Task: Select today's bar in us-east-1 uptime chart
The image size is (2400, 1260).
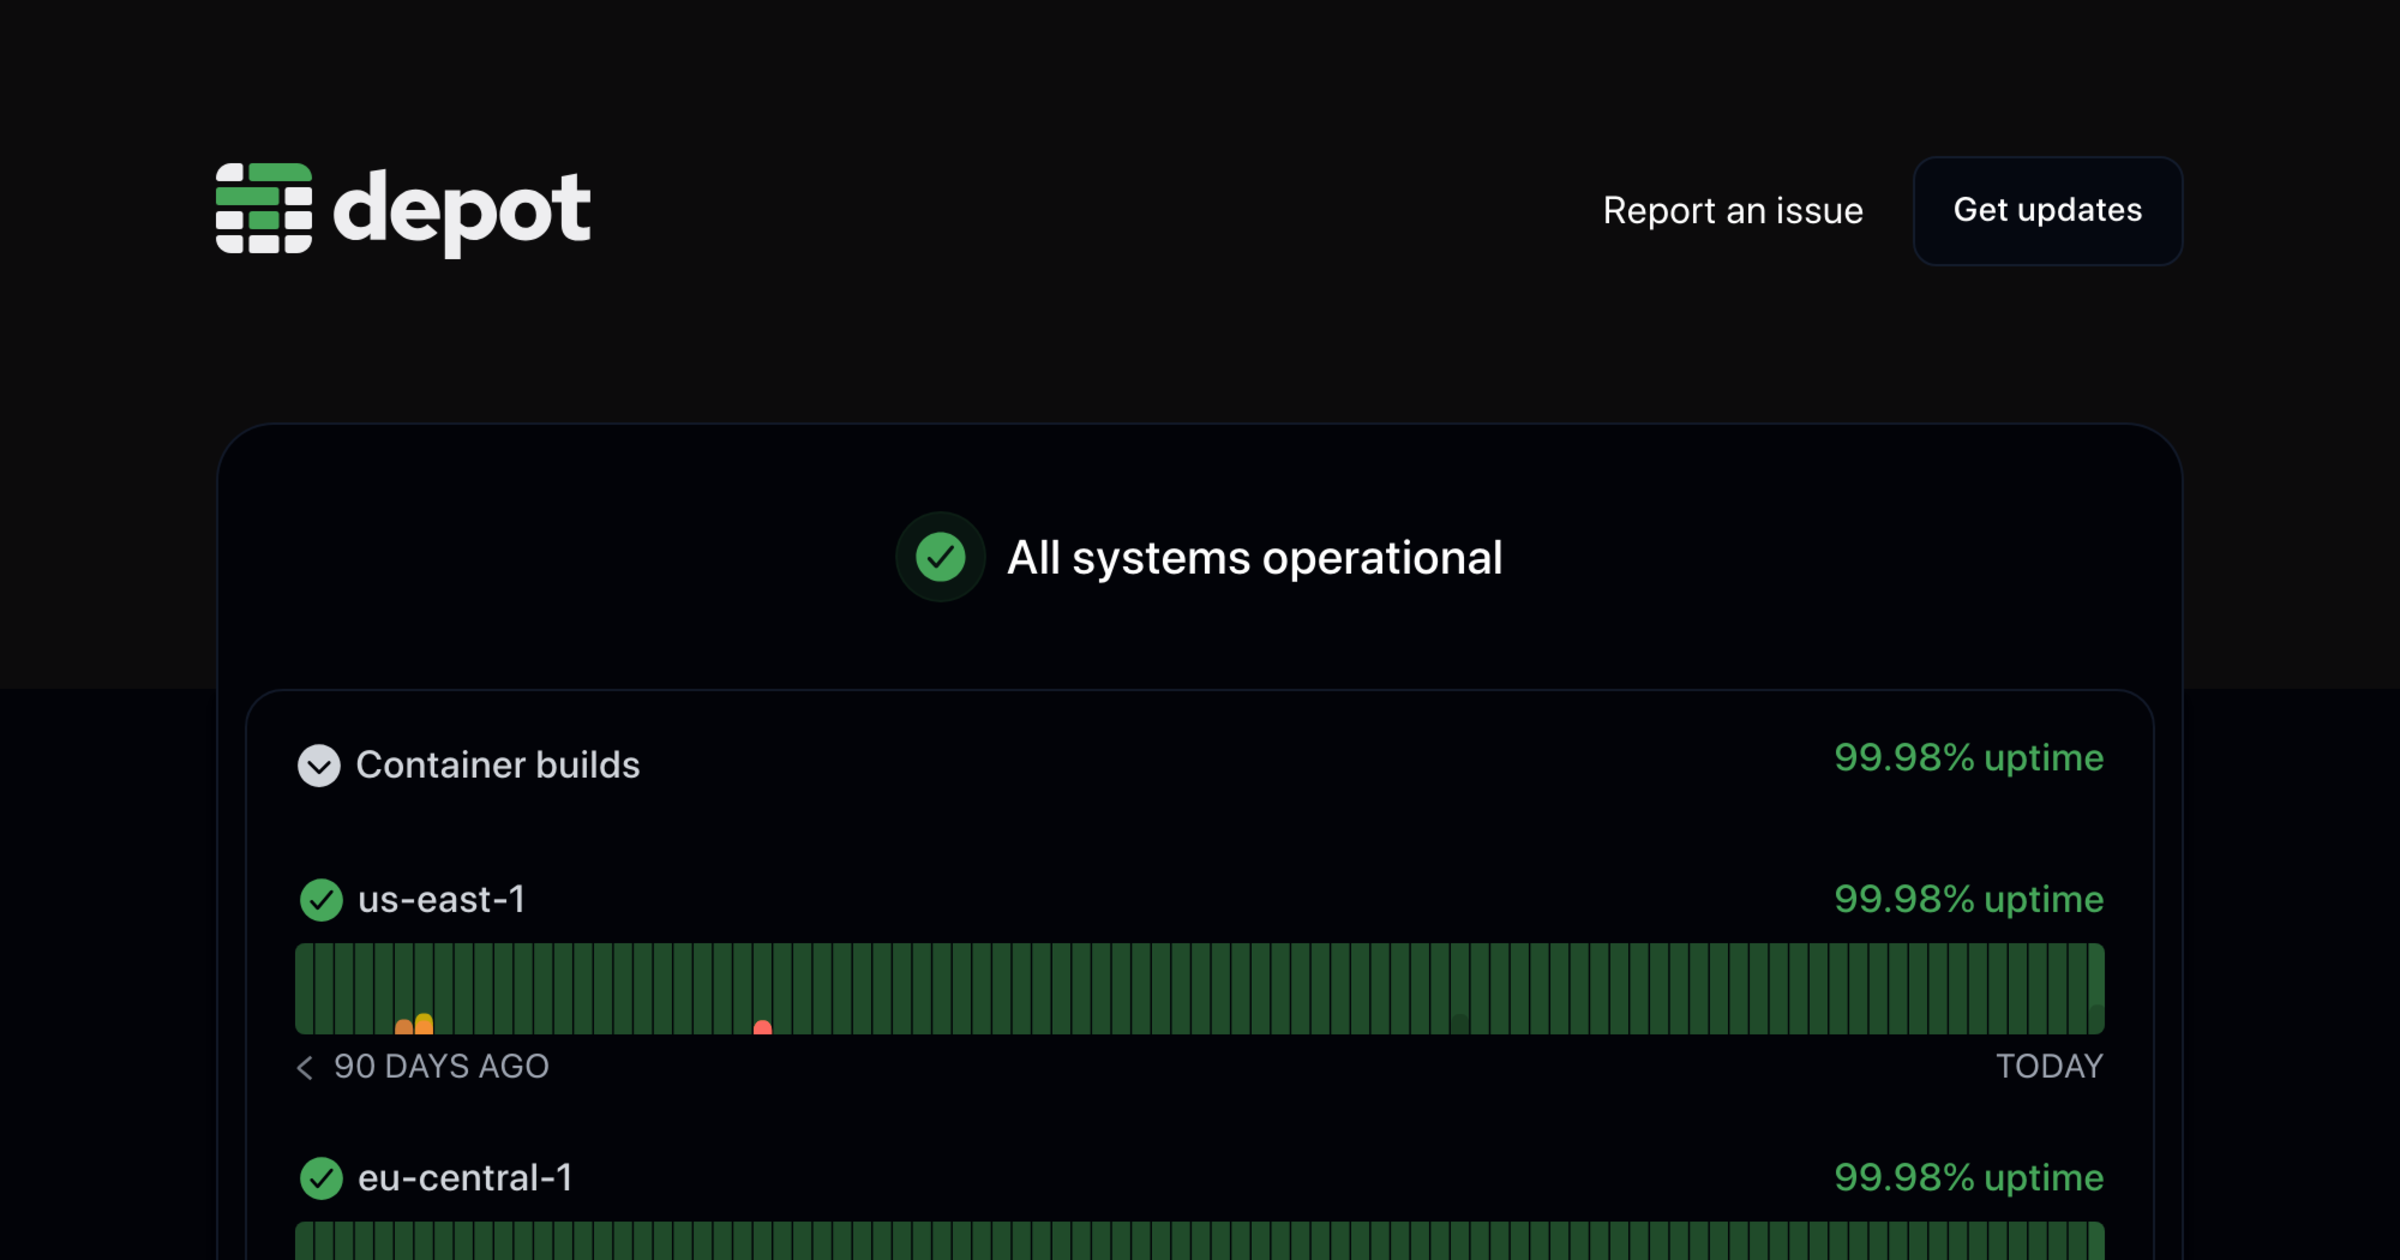Action: [x=2096, y=988]
